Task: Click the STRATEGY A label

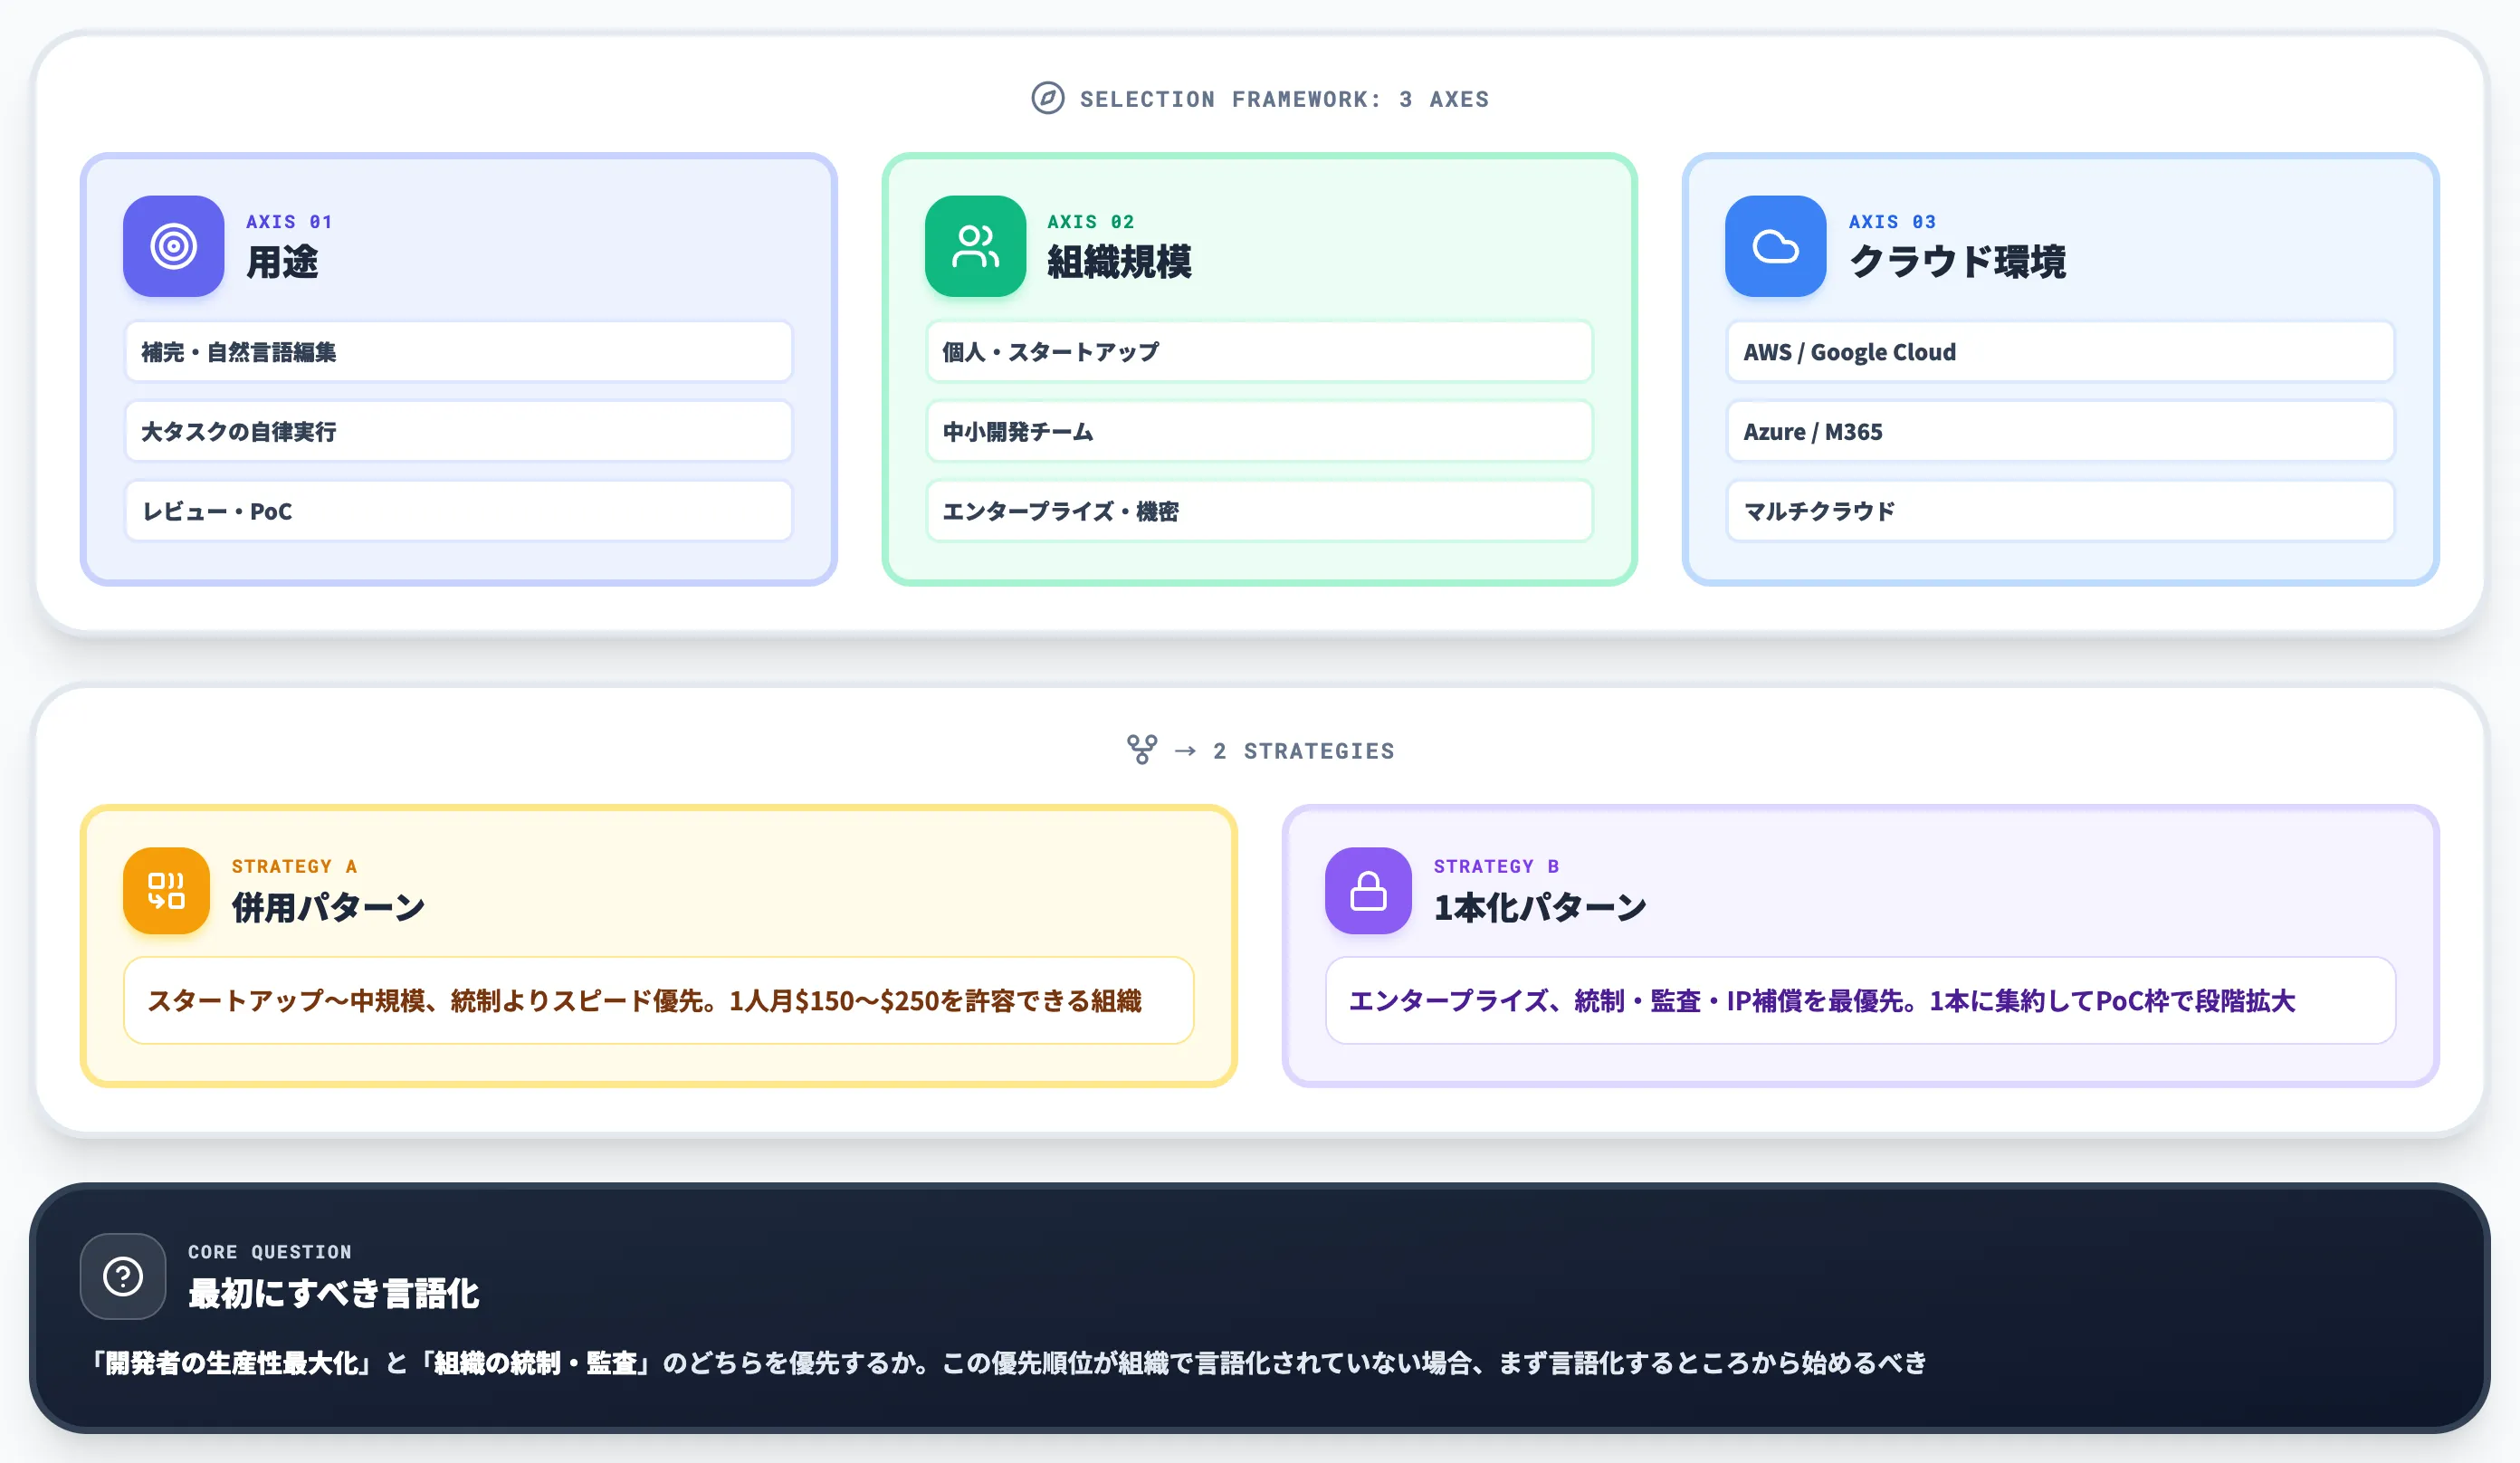Action: [x=294, y=866]
